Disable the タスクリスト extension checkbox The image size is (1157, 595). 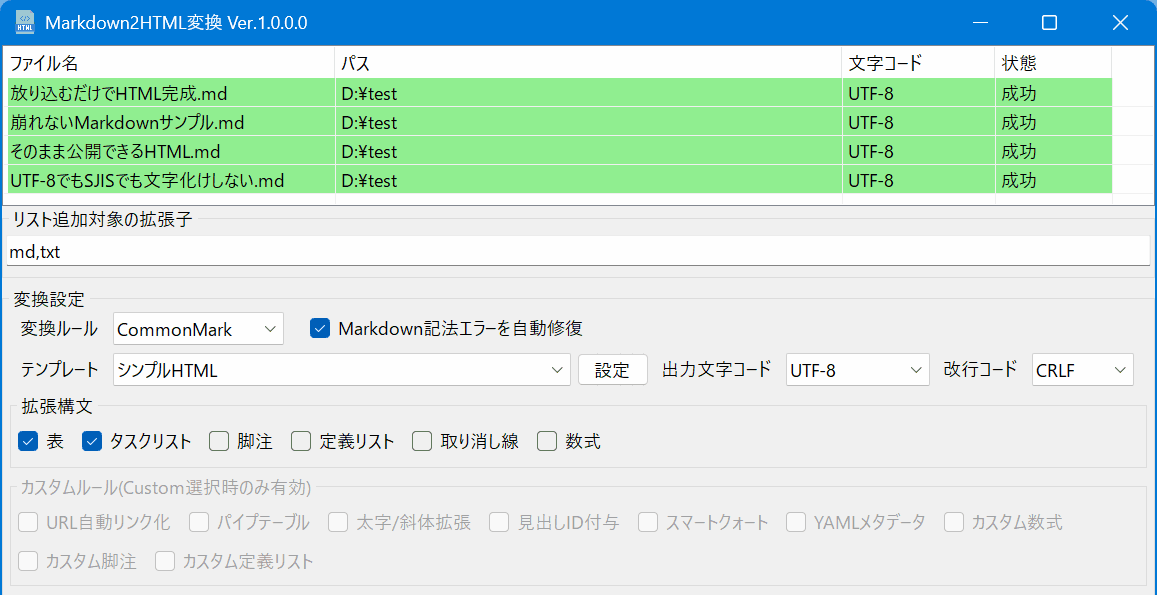(x=91, y=440)
